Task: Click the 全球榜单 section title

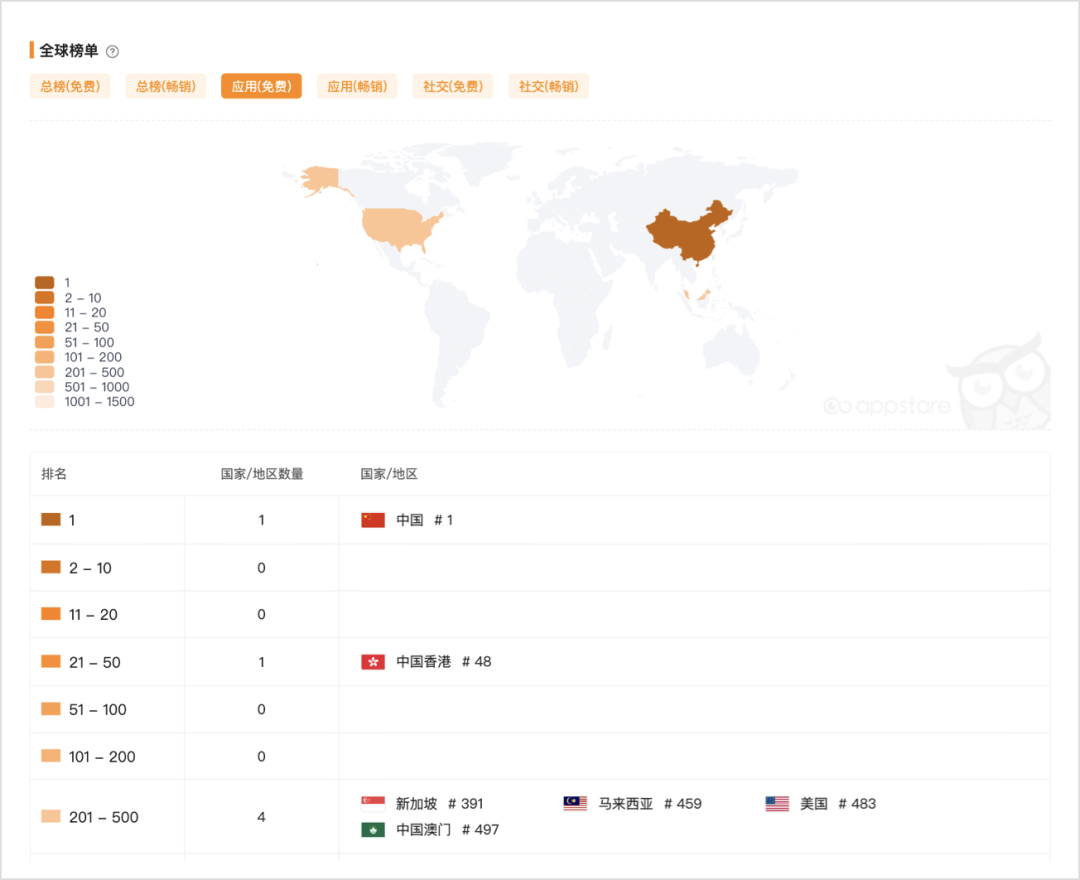Action: 69,50
